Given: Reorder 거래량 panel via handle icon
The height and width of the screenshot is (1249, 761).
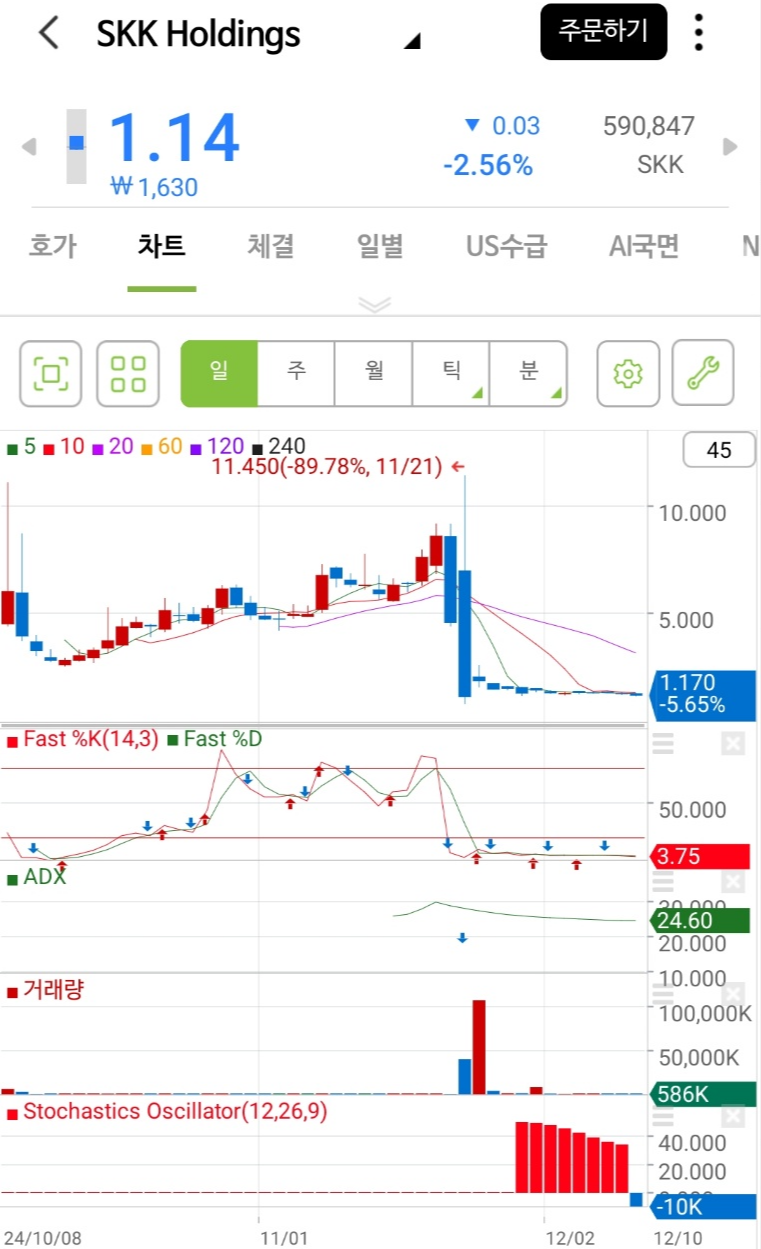Looking at the screenshot, I should (x=663, y=995).
